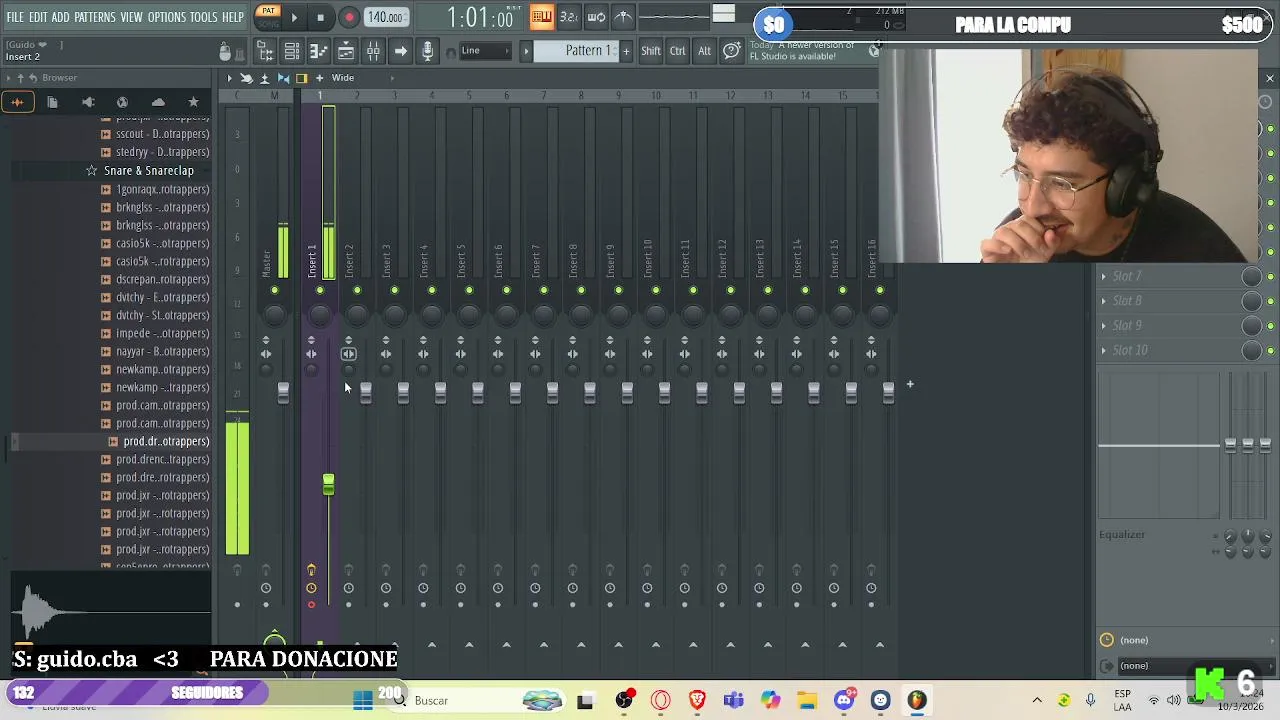
Task: Click the Stop playback button
Action: 320,17
